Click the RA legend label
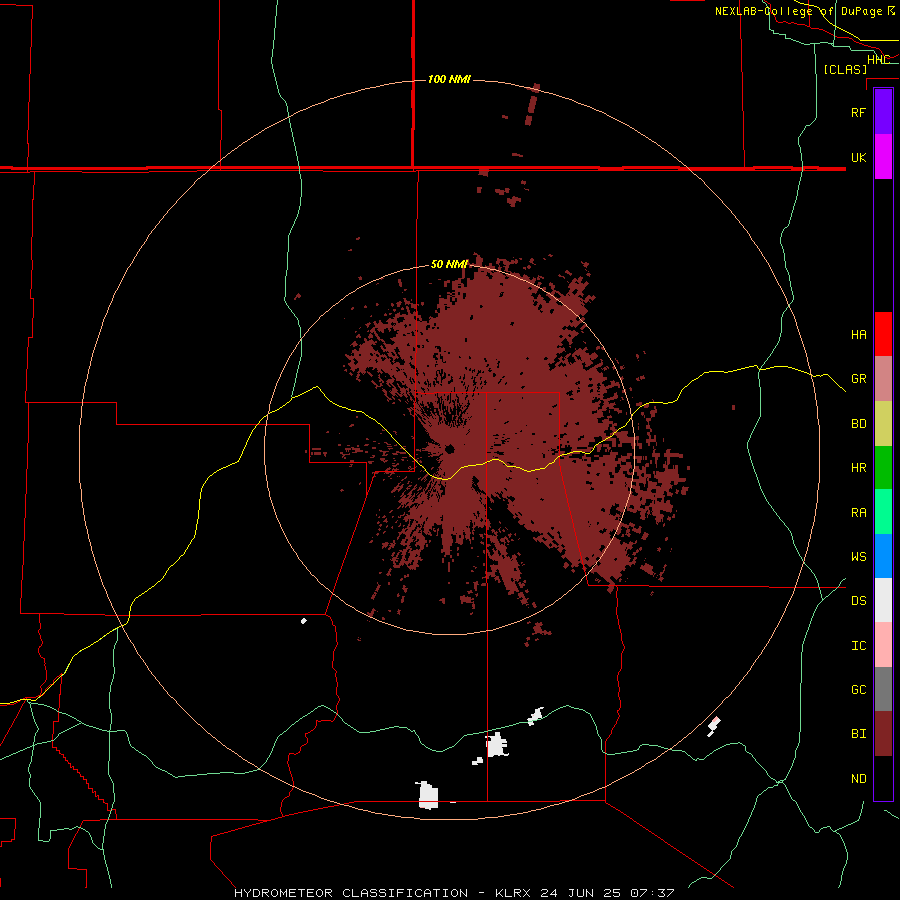Image resolution: width=900 pixels, height=900 pixels. (858, 513)
